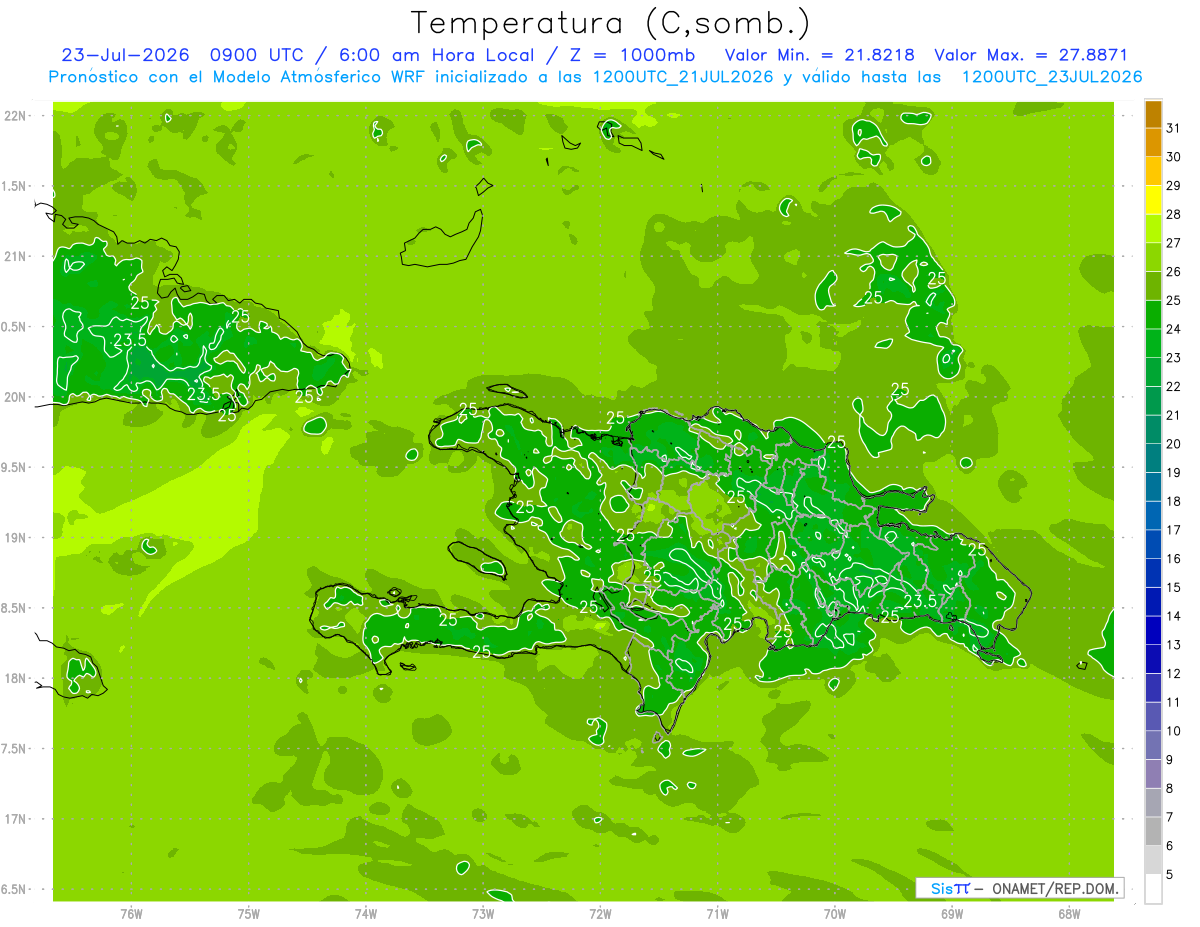The image size is (1200, 927).
Task: Click the "72W" longitude axis label
Action: (x=600, y=913)
